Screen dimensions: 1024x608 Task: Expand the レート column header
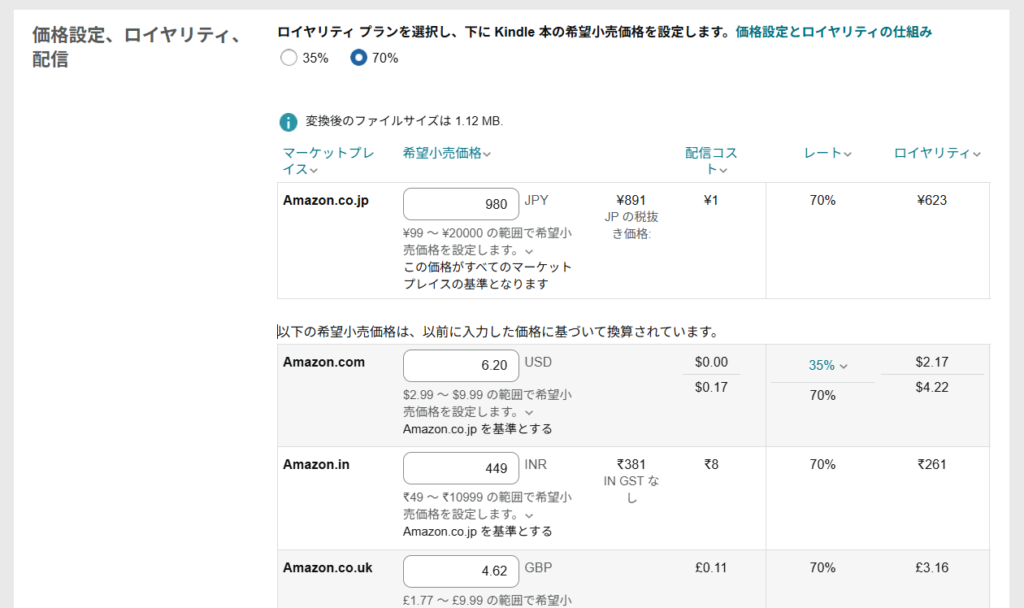(x=827, y=153)
